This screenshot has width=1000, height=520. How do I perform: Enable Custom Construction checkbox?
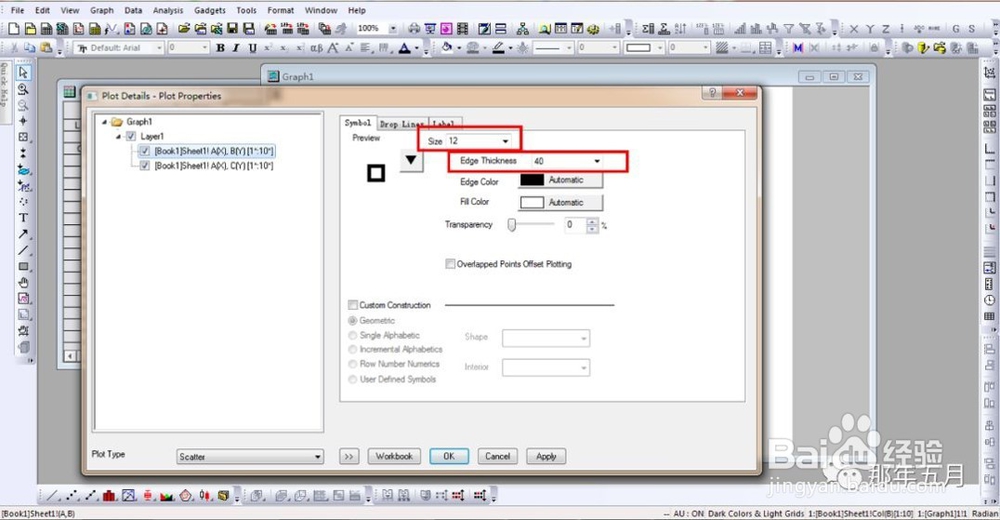(x=353, y=305)
